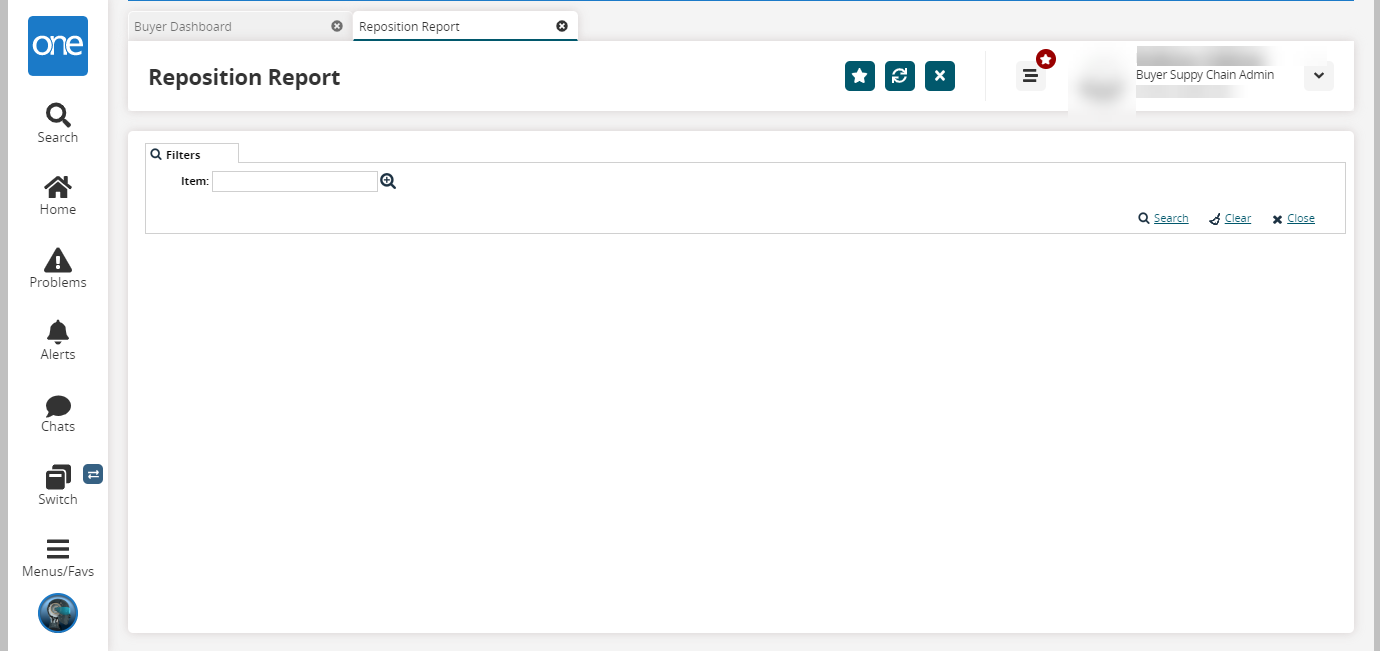Click the small swap arrows badge
Viewport: 1380px width, 651px height.
coord(93,474)
